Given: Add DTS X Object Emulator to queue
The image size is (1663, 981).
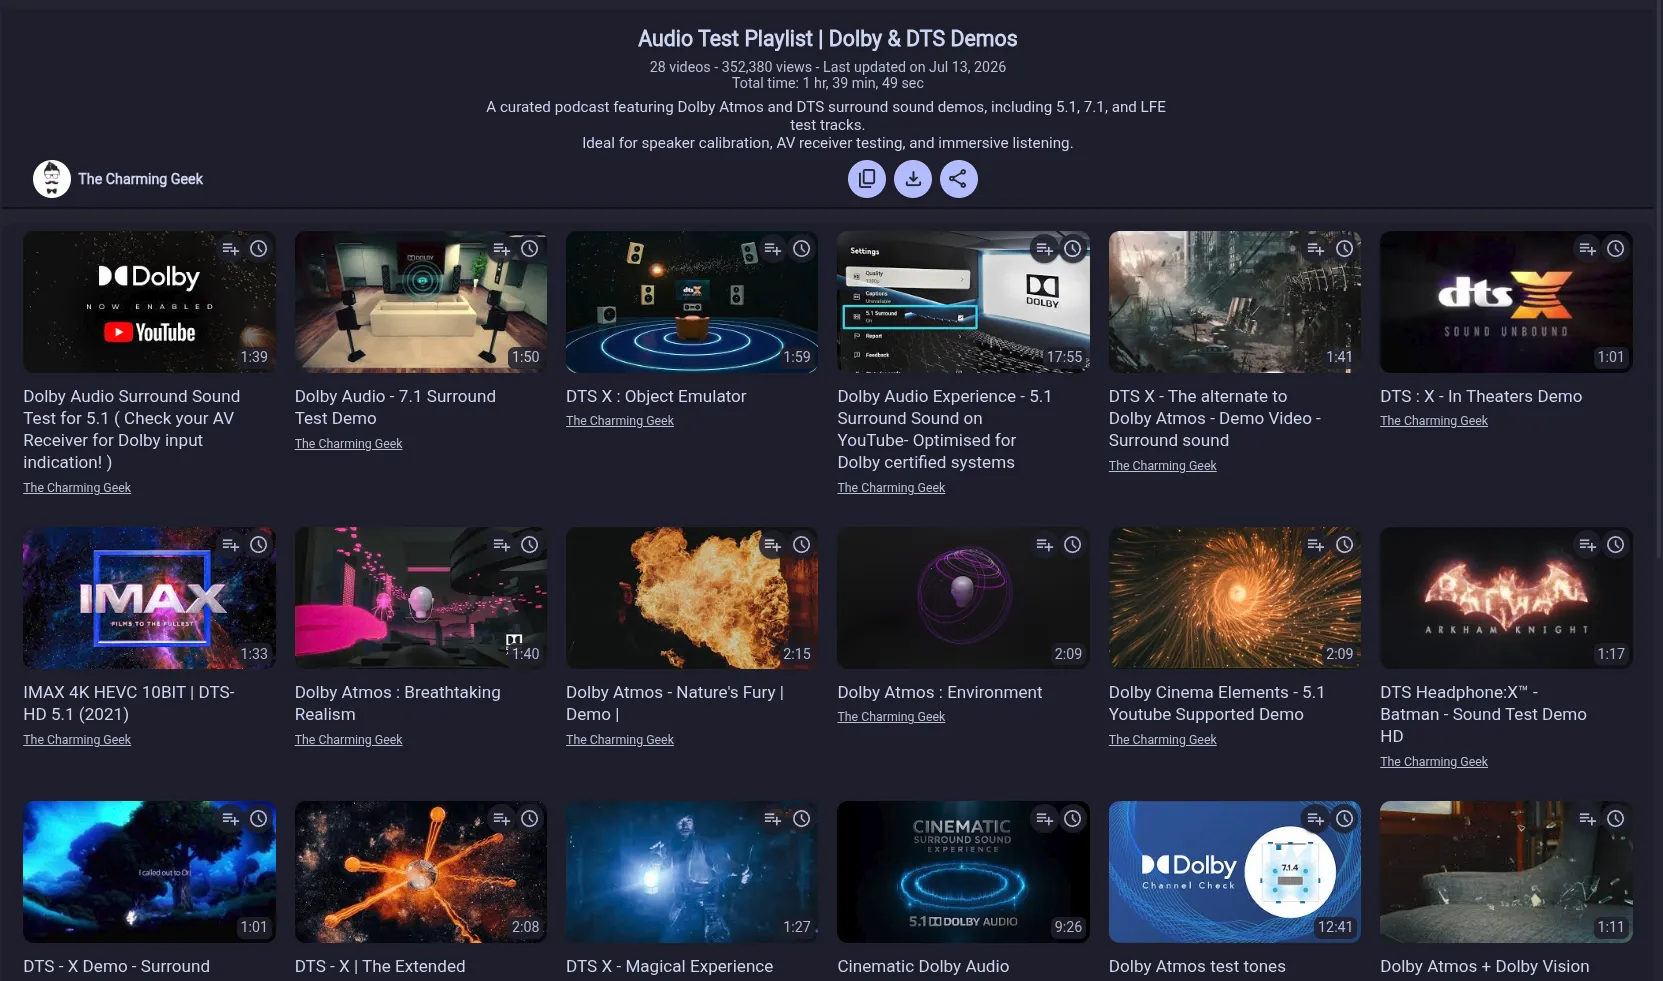Looking at the screenshot, I should pos(773,249).
